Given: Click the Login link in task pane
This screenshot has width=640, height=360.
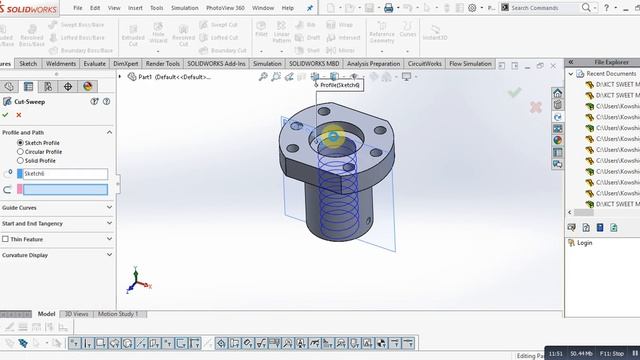Looking at the screenshot, I should click(584, 243).
